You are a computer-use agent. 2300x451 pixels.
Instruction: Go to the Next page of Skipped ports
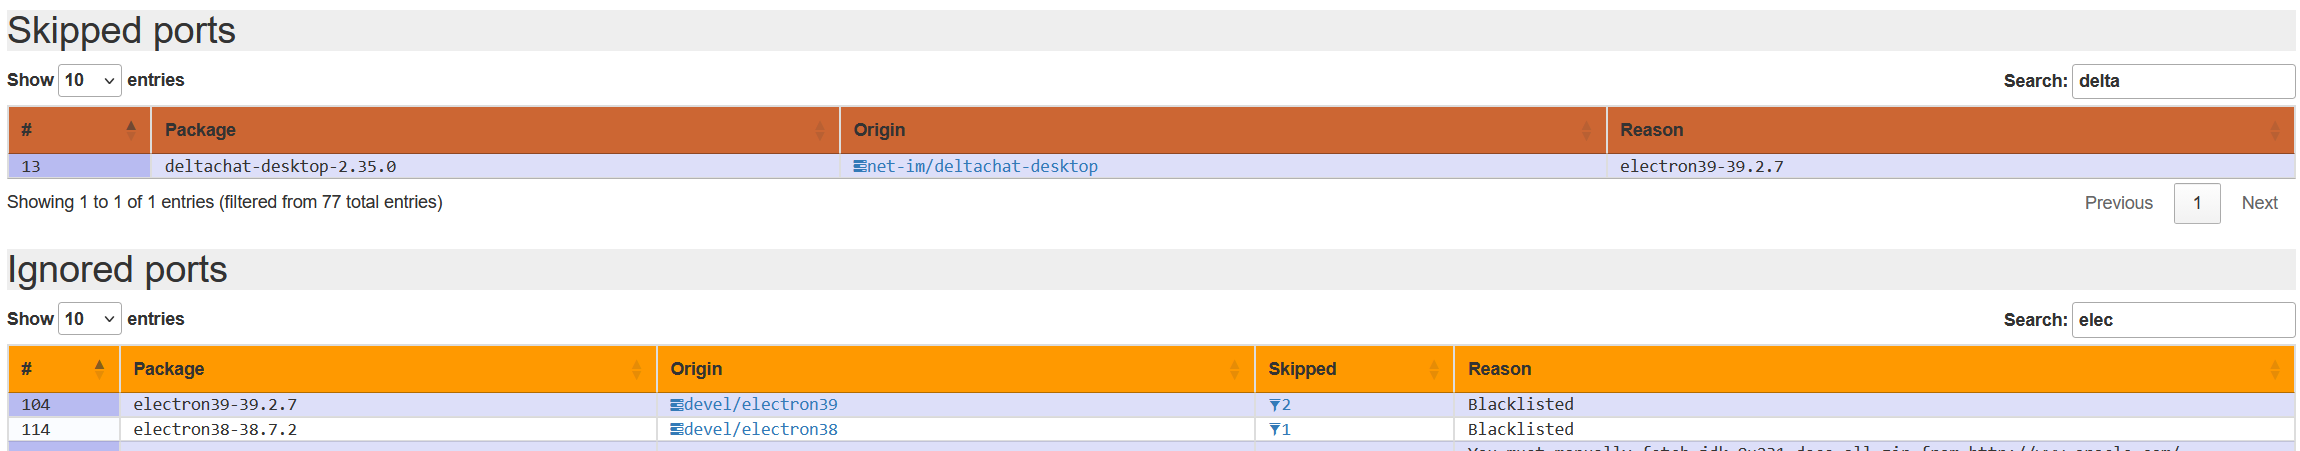[2259, 203]
